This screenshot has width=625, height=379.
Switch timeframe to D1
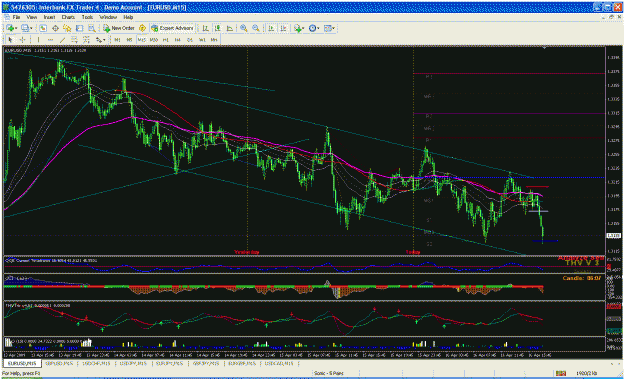[x=190, y=40]
